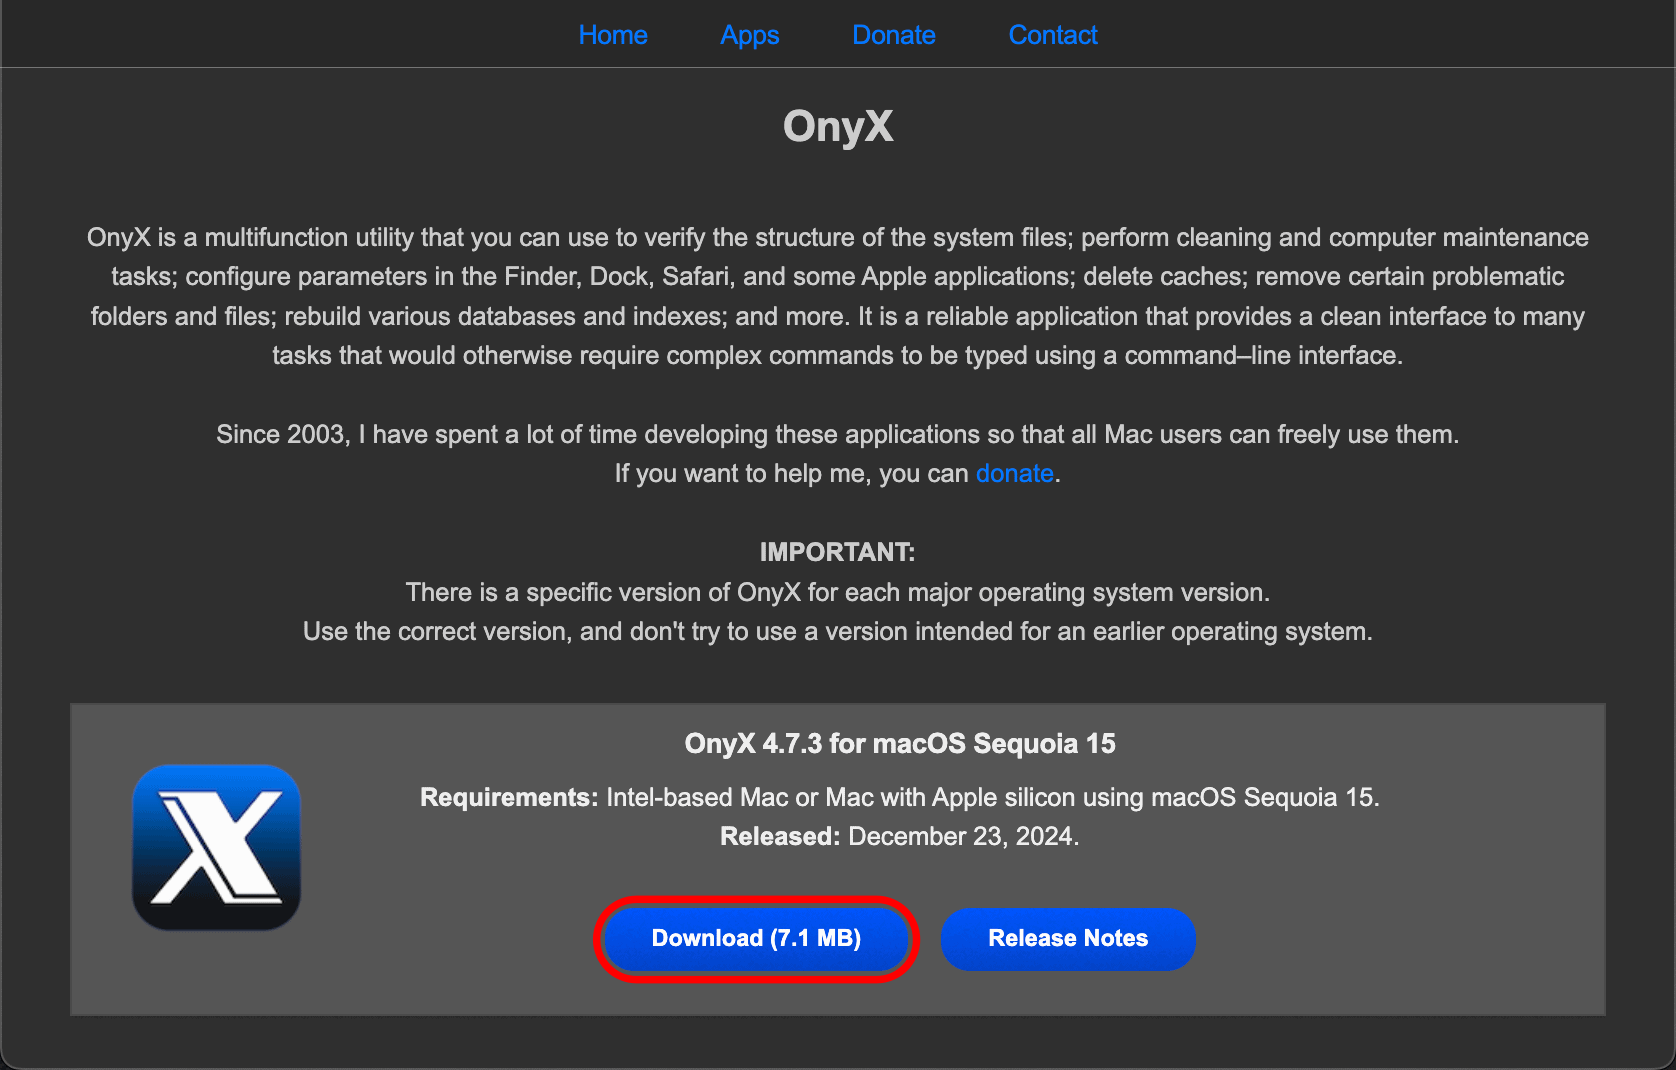Screen dimensions: 1676x1070
Task: Open Donate in the top navigation bar
Action: [893, 35]
